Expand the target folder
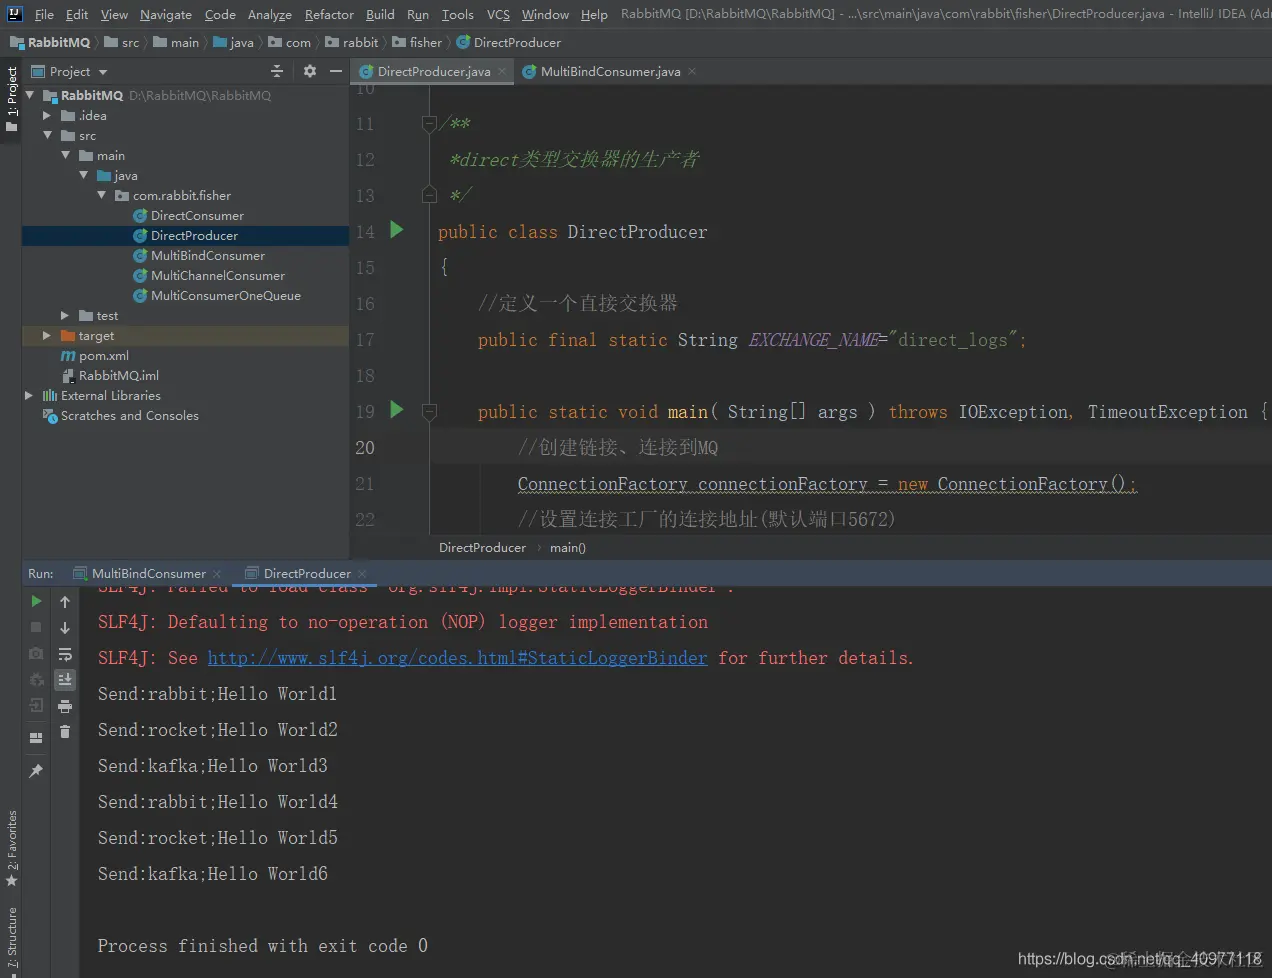The width and height of the screenshot is (1272, 978). pos(47,335)
